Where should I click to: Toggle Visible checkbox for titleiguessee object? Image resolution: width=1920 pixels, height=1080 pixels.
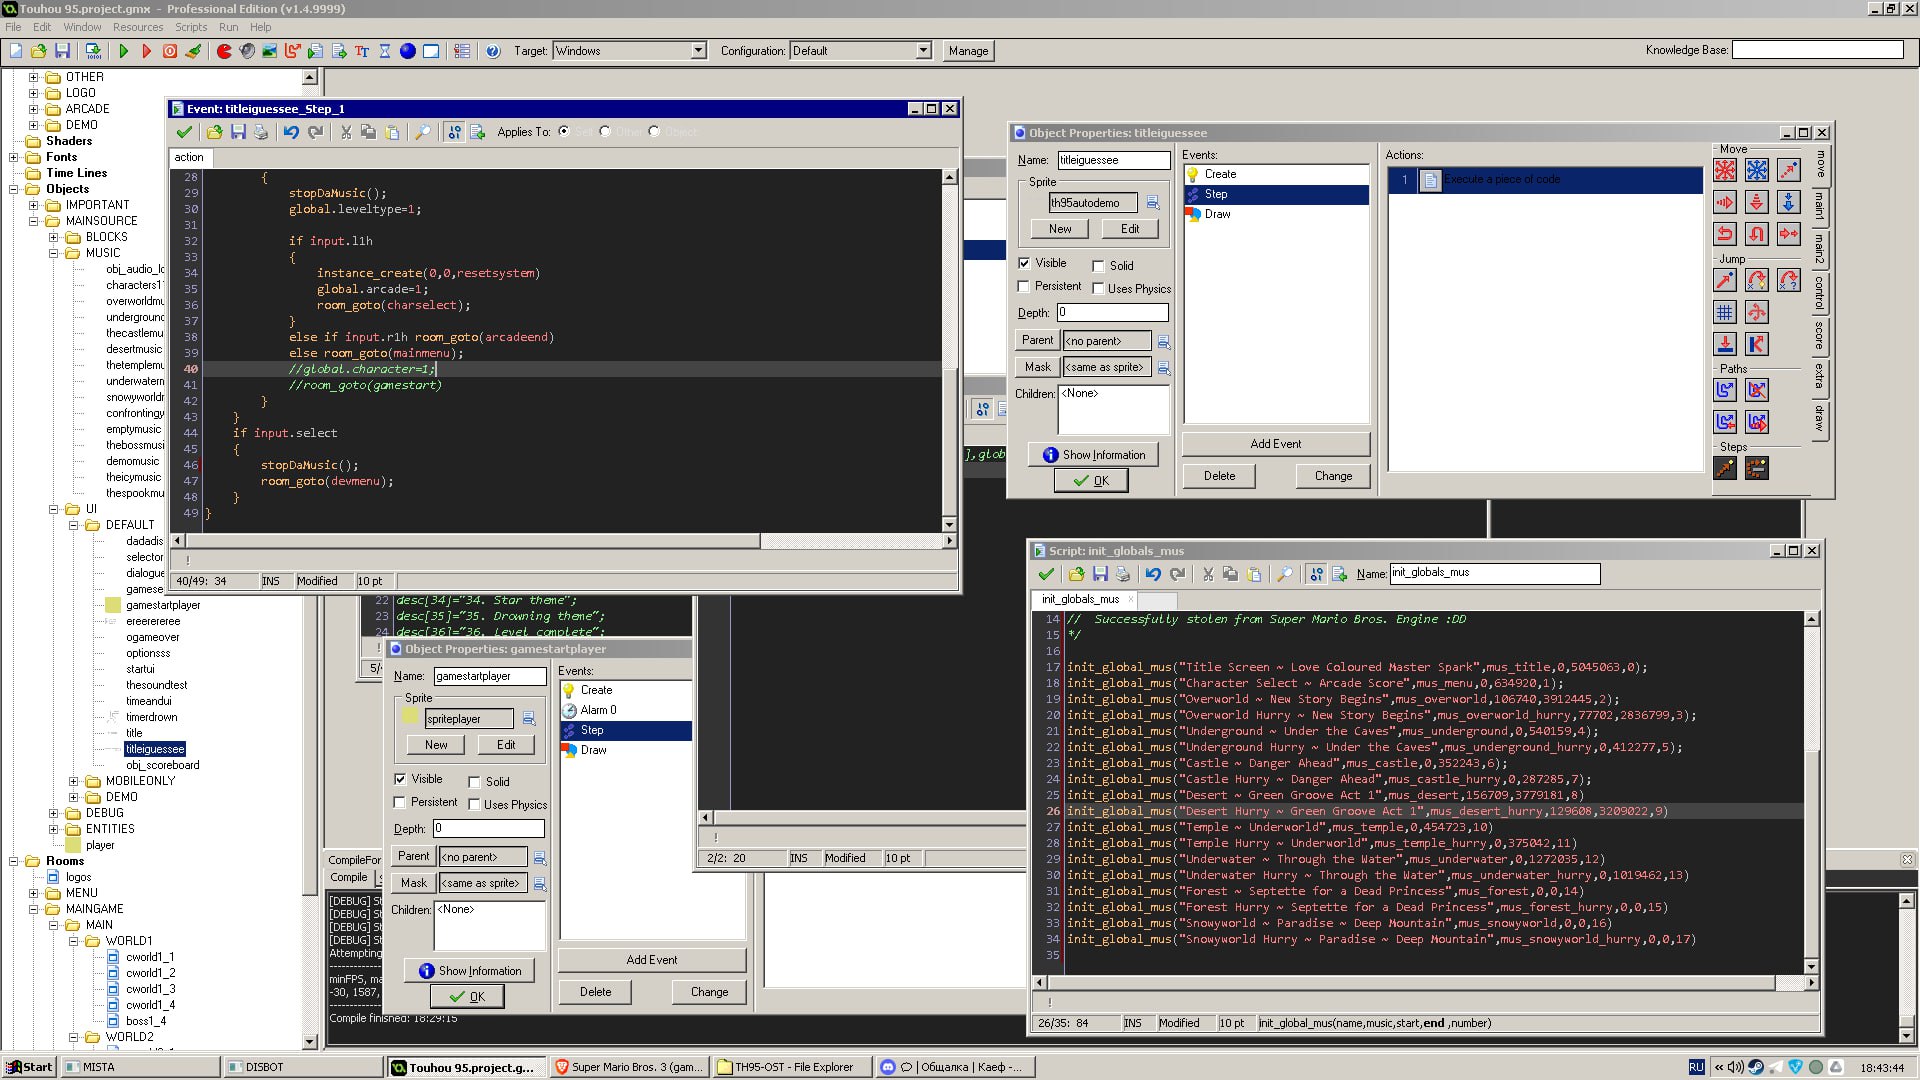pyautogui.click(x=1024, y=263)
